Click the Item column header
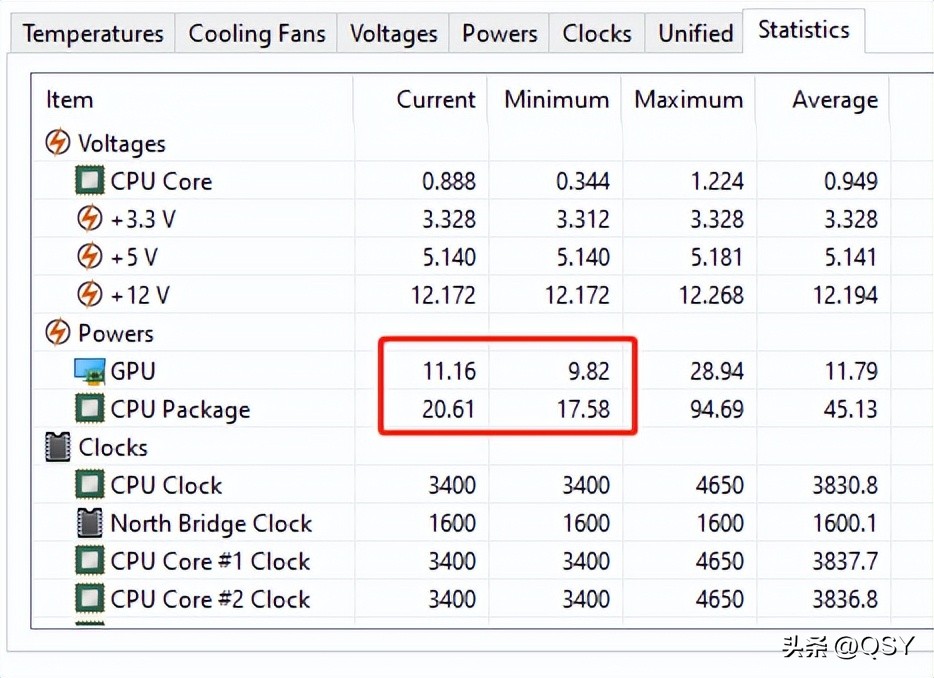 [x=70, y=99]
